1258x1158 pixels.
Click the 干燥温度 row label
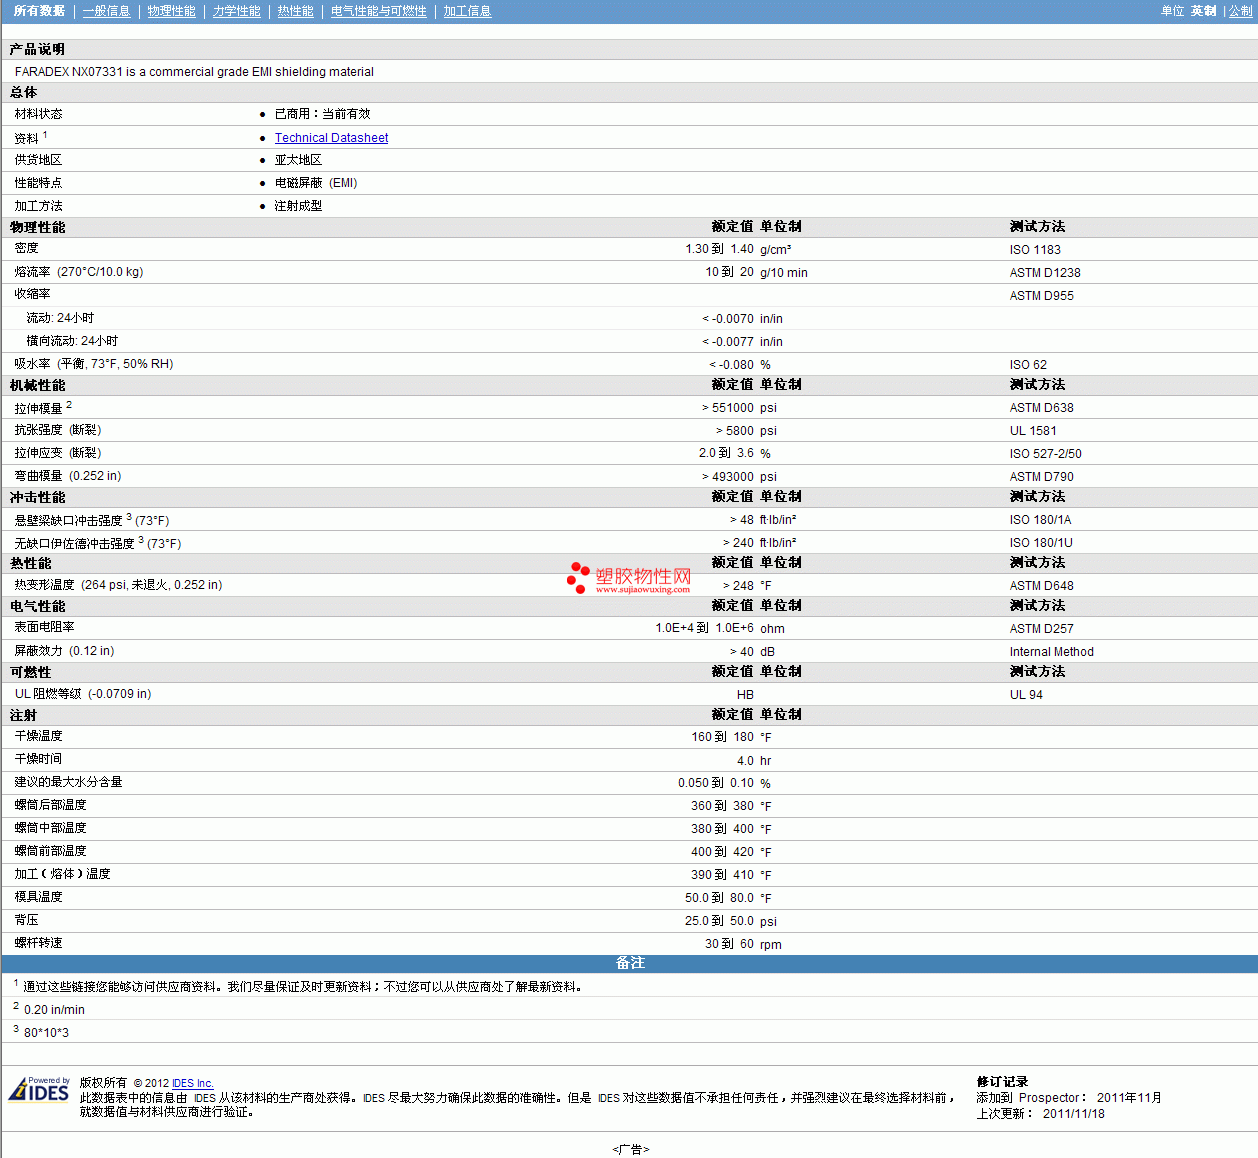click(x=38, y=736)
